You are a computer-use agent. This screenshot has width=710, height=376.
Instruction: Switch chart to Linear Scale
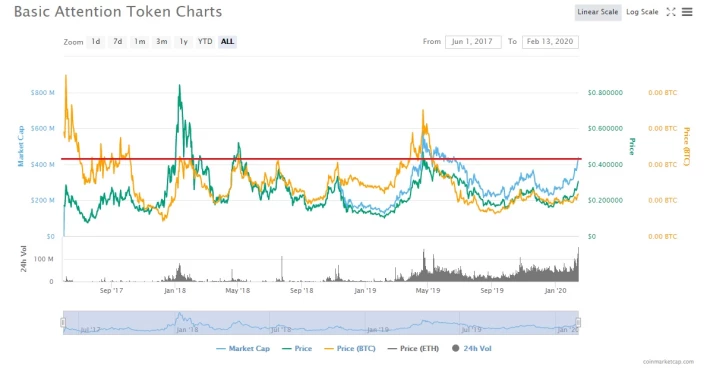(598, 12)
